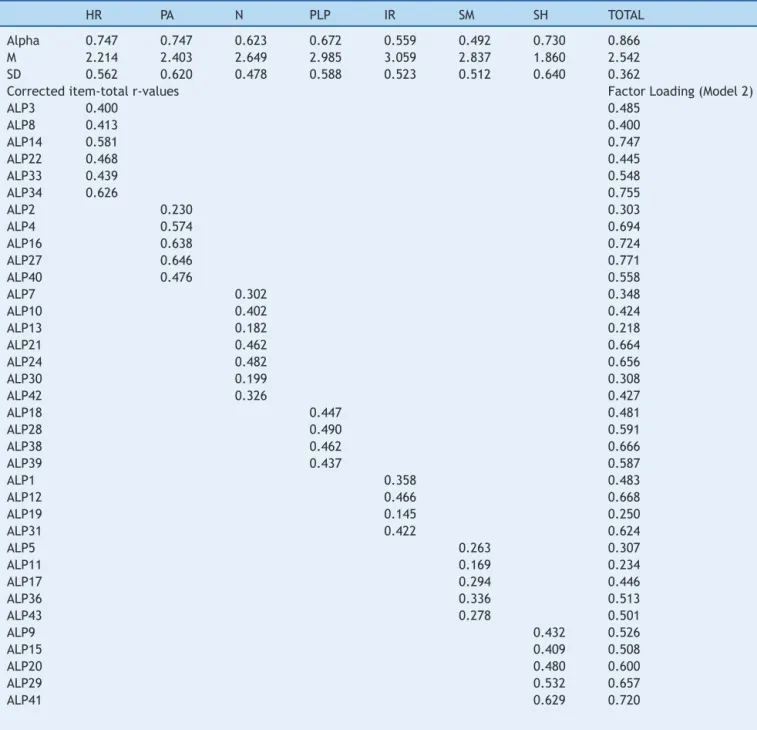Select the ALP24 row label
The image size is (757, 730).
pyautogui.click(x=24, y=362)
